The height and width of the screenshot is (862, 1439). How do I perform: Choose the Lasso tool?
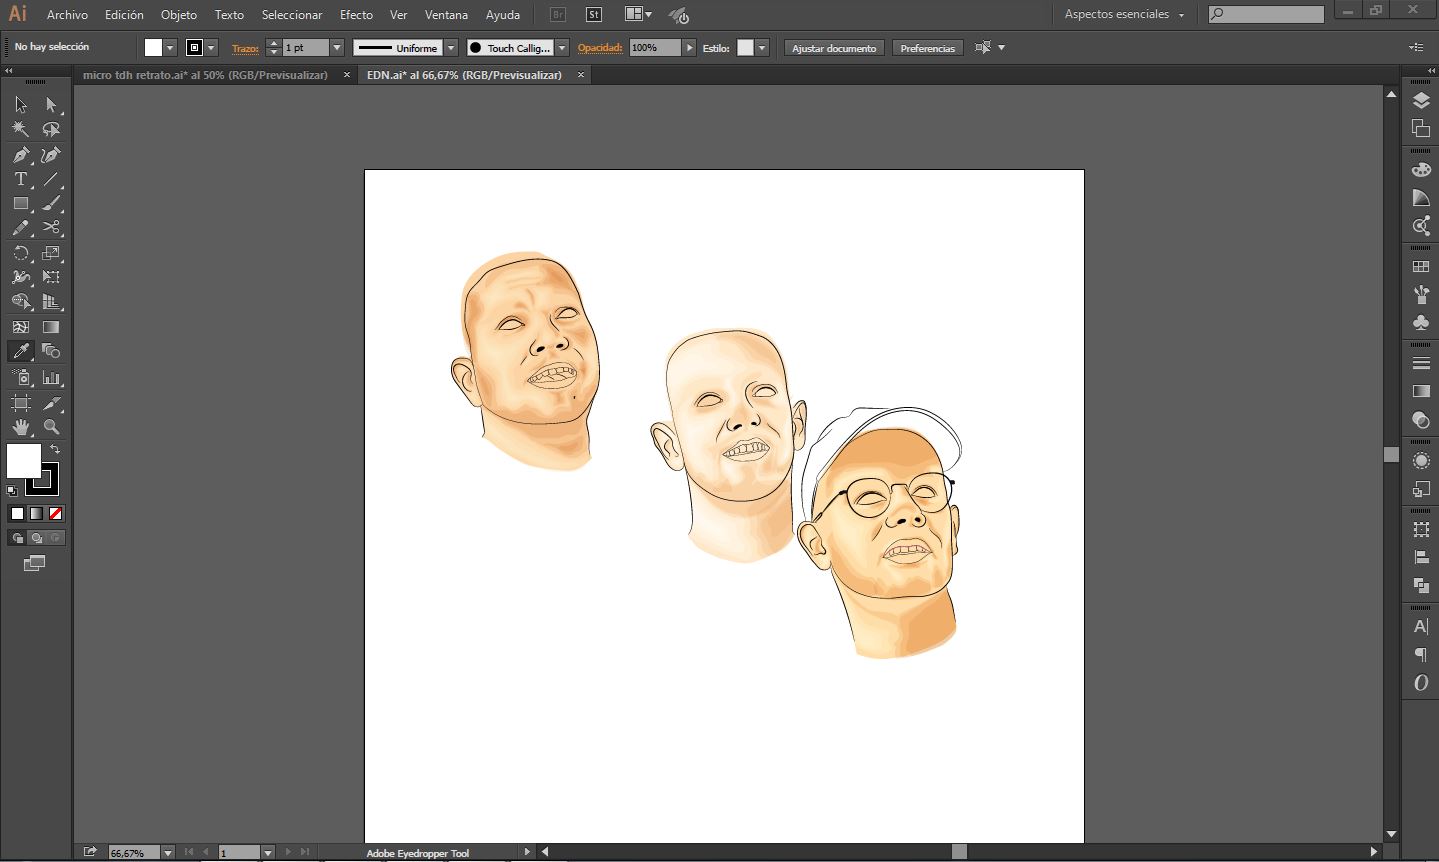coord(51,130)
